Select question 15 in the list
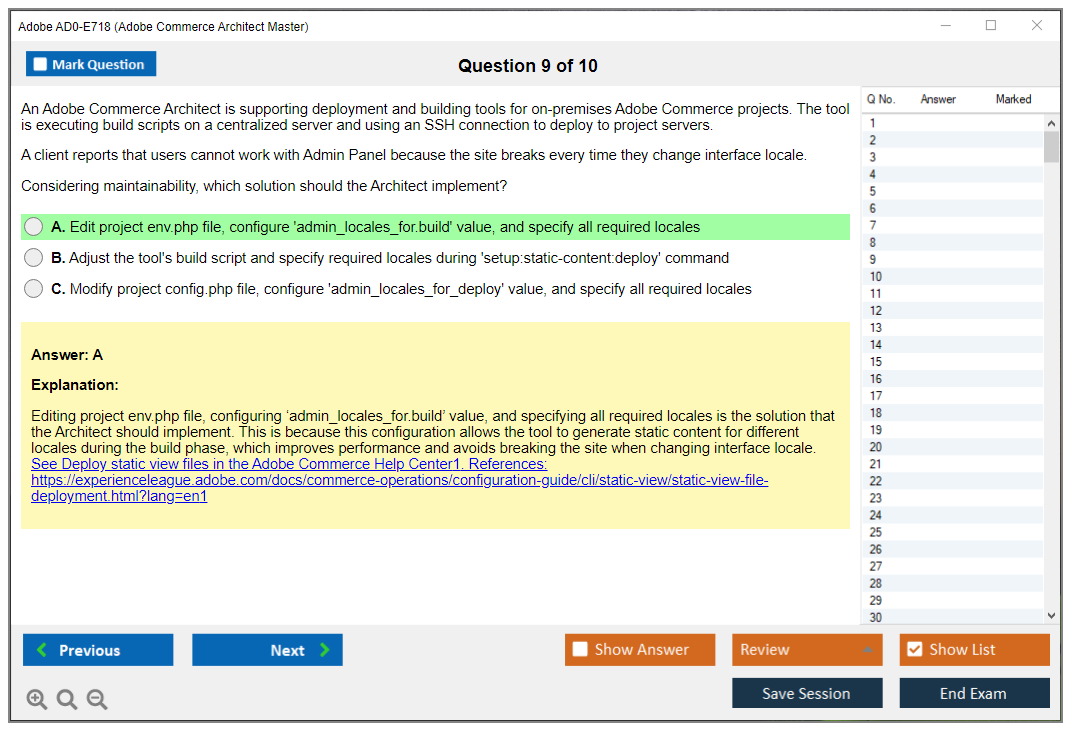This screenshot has width=1075, height=735. pos(876,362)
